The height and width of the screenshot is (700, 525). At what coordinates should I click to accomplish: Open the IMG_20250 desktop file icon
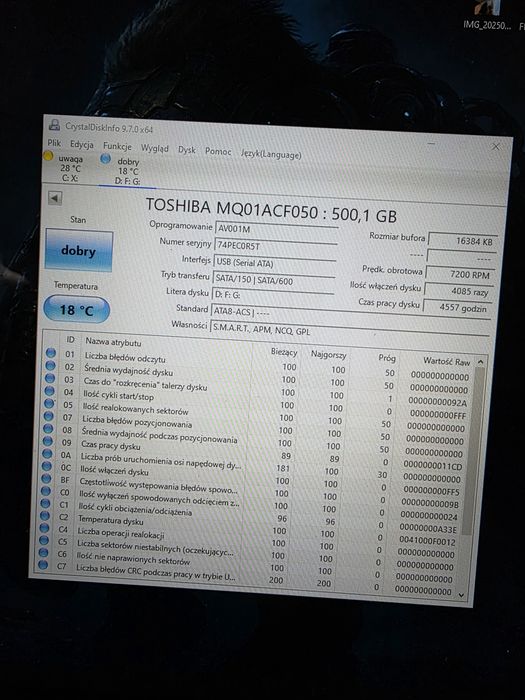coord(487,16)
